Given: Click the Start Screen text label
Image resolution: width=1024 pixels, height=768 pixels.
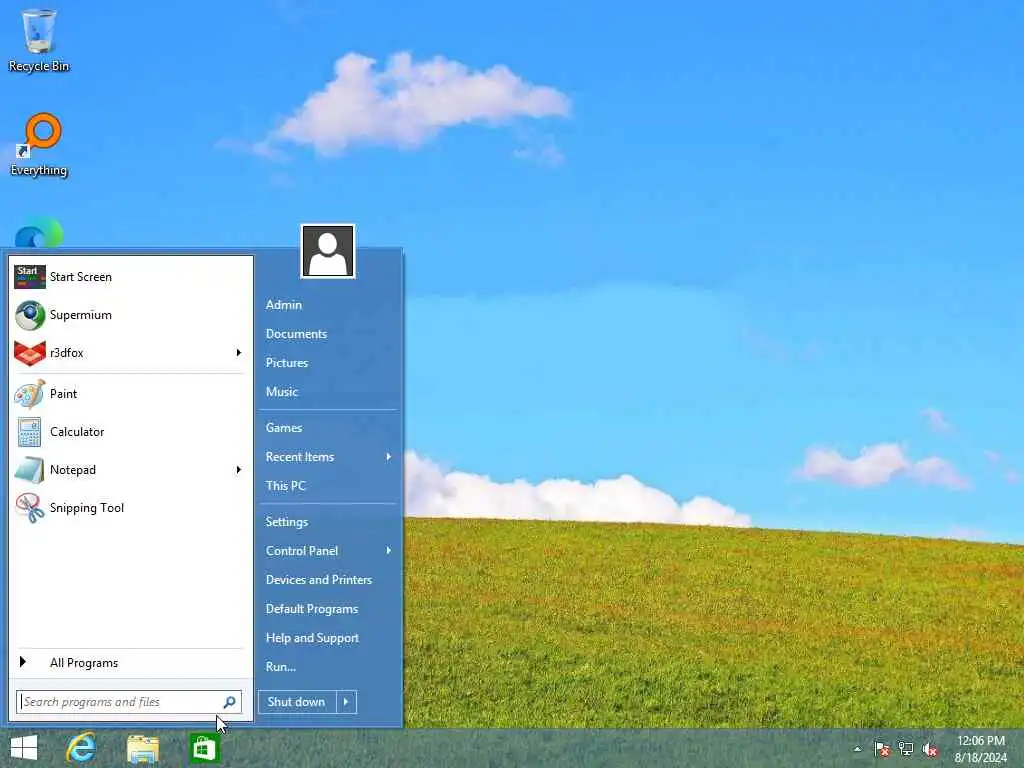Looking at the screenshot, I should [81, 277].
